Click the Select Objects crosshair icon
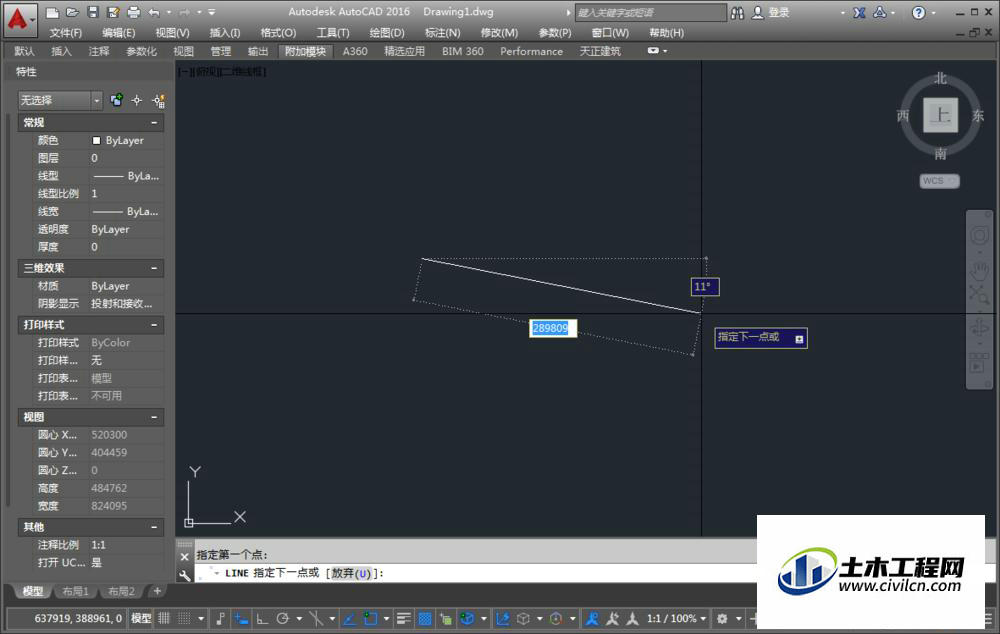 click(136, 100)
